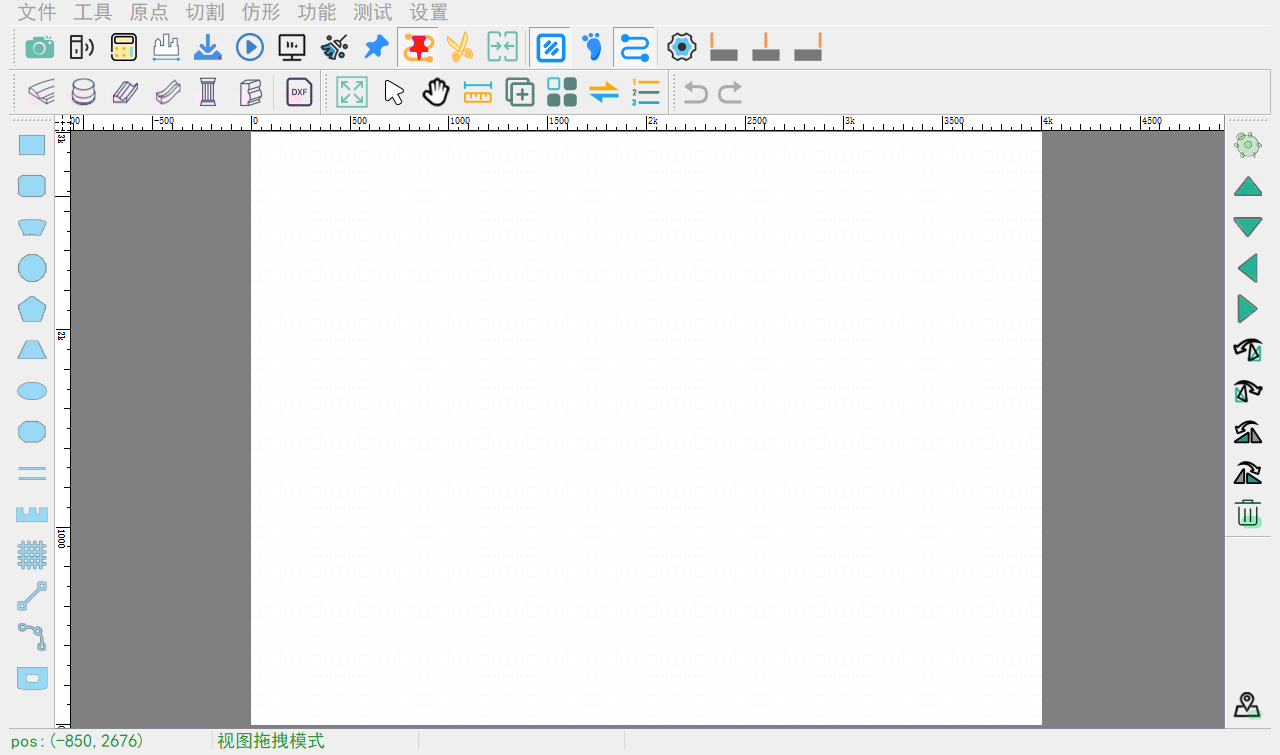This screenshot has width=1280, height=755.
Task: Select the ruler measure tool
Action: pos(478,92)
